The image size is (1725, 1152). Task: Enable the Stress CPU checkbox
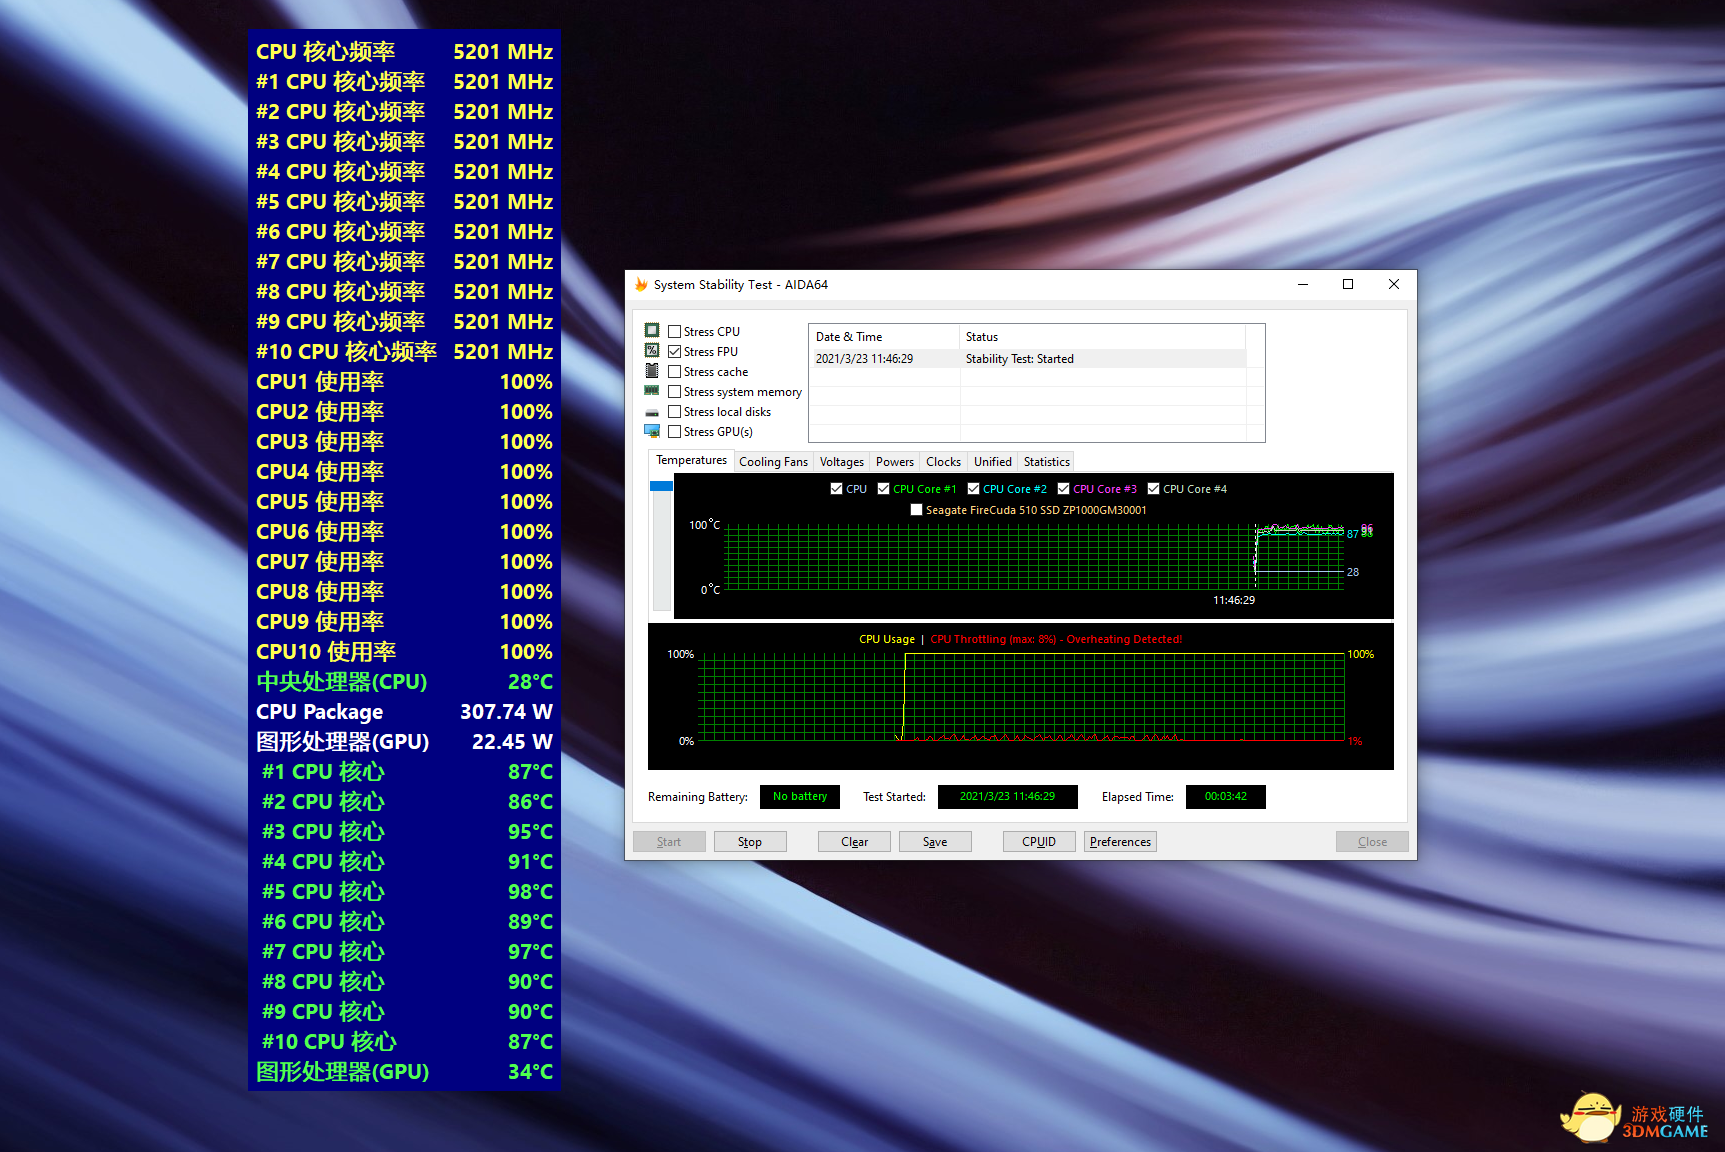(675, 332)
